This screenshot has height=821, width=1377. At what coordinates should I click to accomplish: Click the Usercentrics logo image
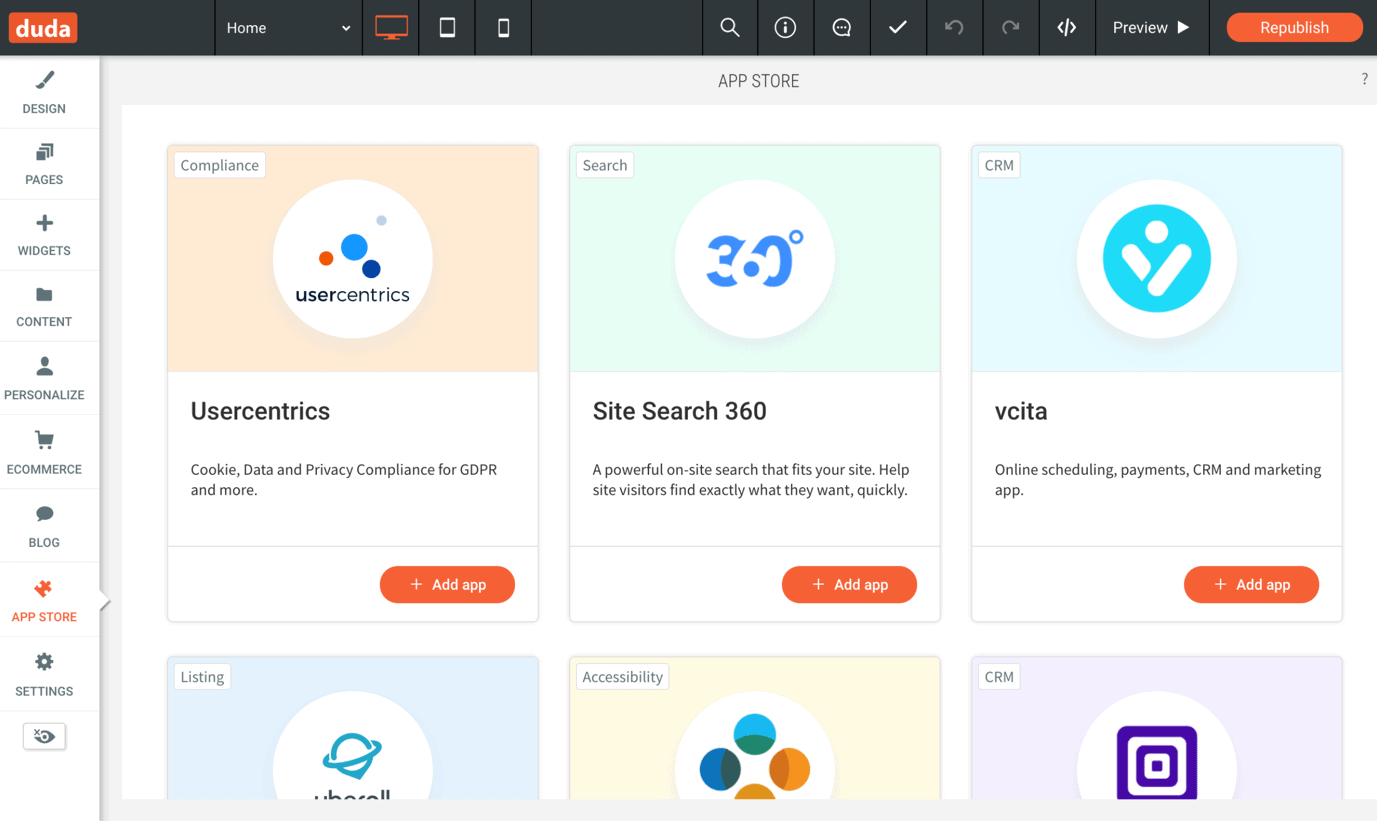pos(353,259)
